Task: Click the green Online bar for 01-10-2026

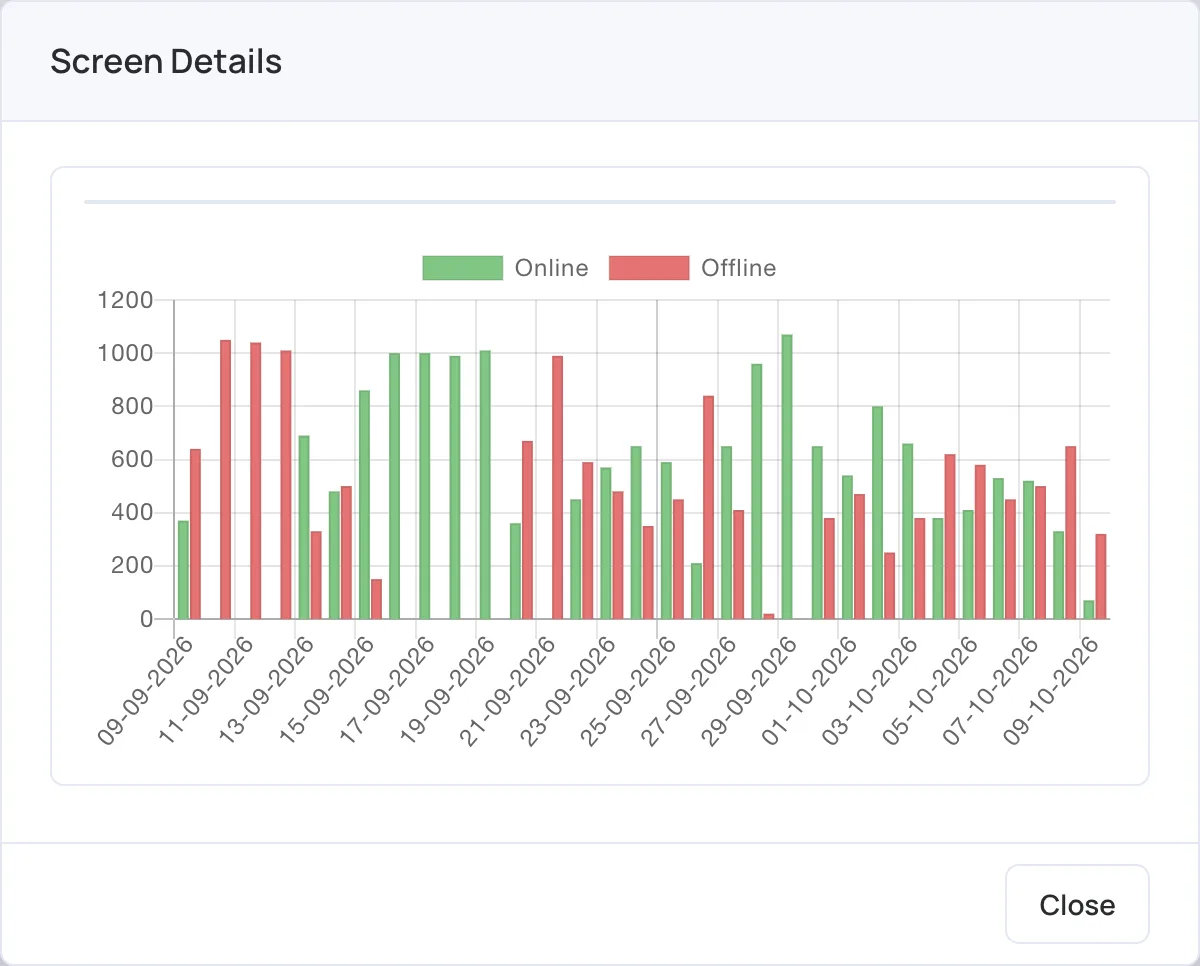Action: (x=847, y=547)
